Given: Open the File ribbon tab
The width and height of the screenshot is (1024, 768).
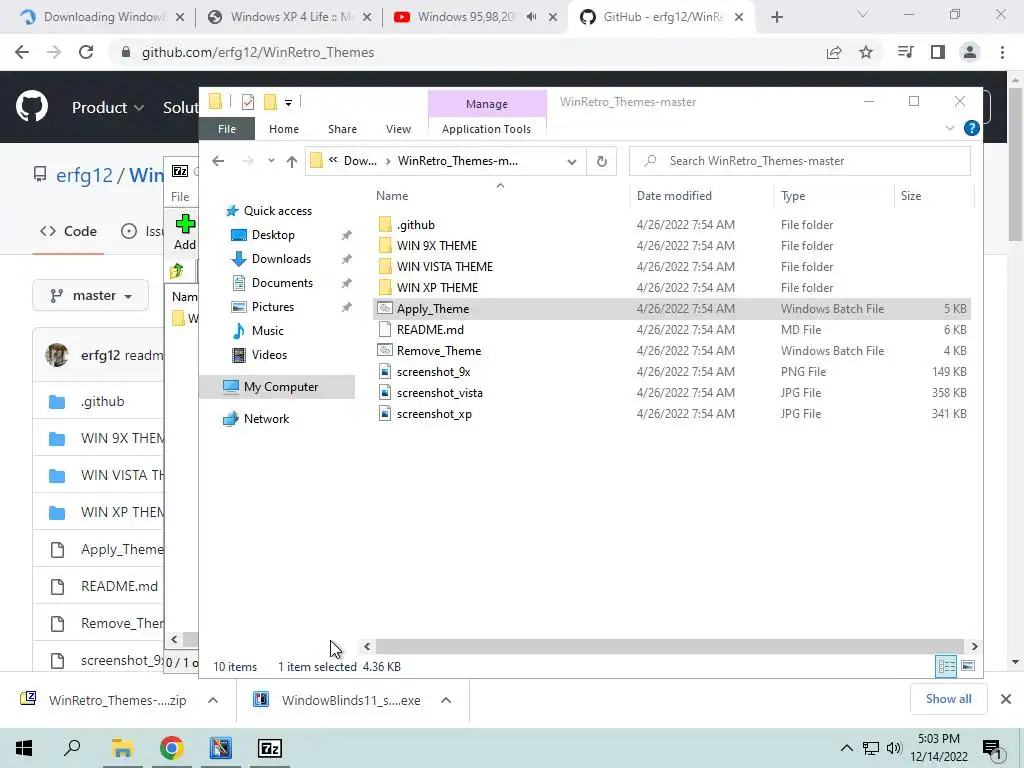Looking at the screenshot, I should [x=227, y=129].
